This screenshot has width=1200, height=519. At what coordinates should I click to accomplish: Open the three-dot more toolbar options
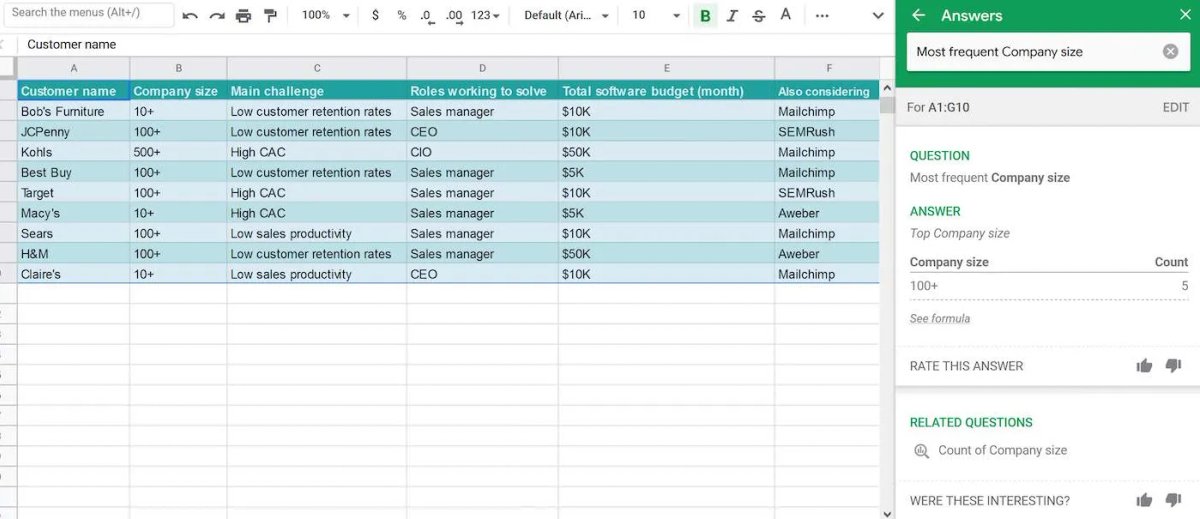(822, 16)
